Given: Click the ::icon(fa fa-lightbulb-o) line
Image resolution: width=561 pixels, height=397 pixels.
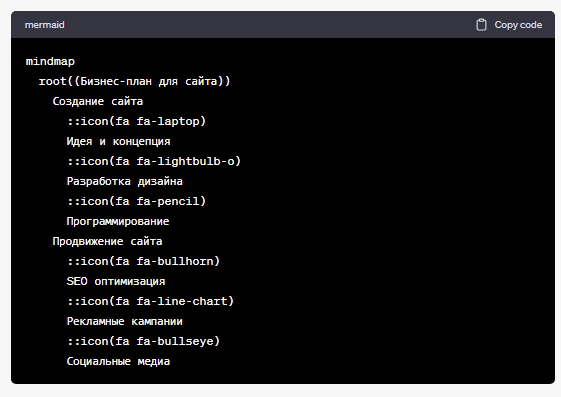Looking at the screenshot, I should pyautogui.click(x=154, y=161).
